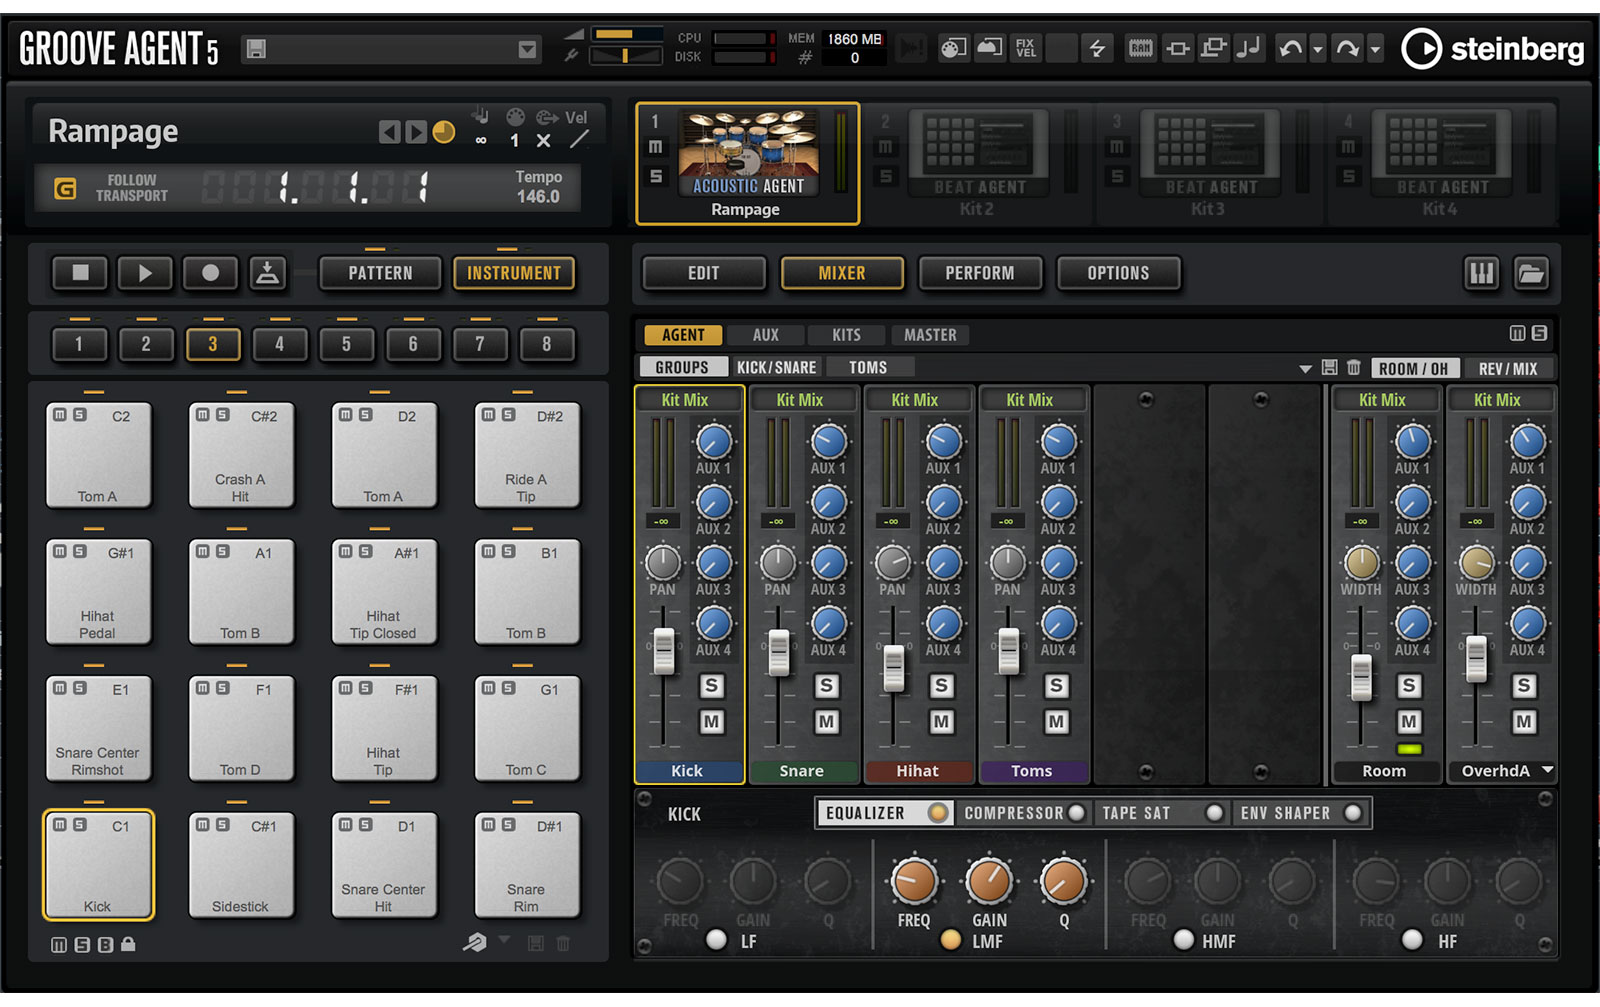This screenshot has width=1600, height=1007.
Task: Click the RAM icon in toolbar
Action: coord(1140,48)
